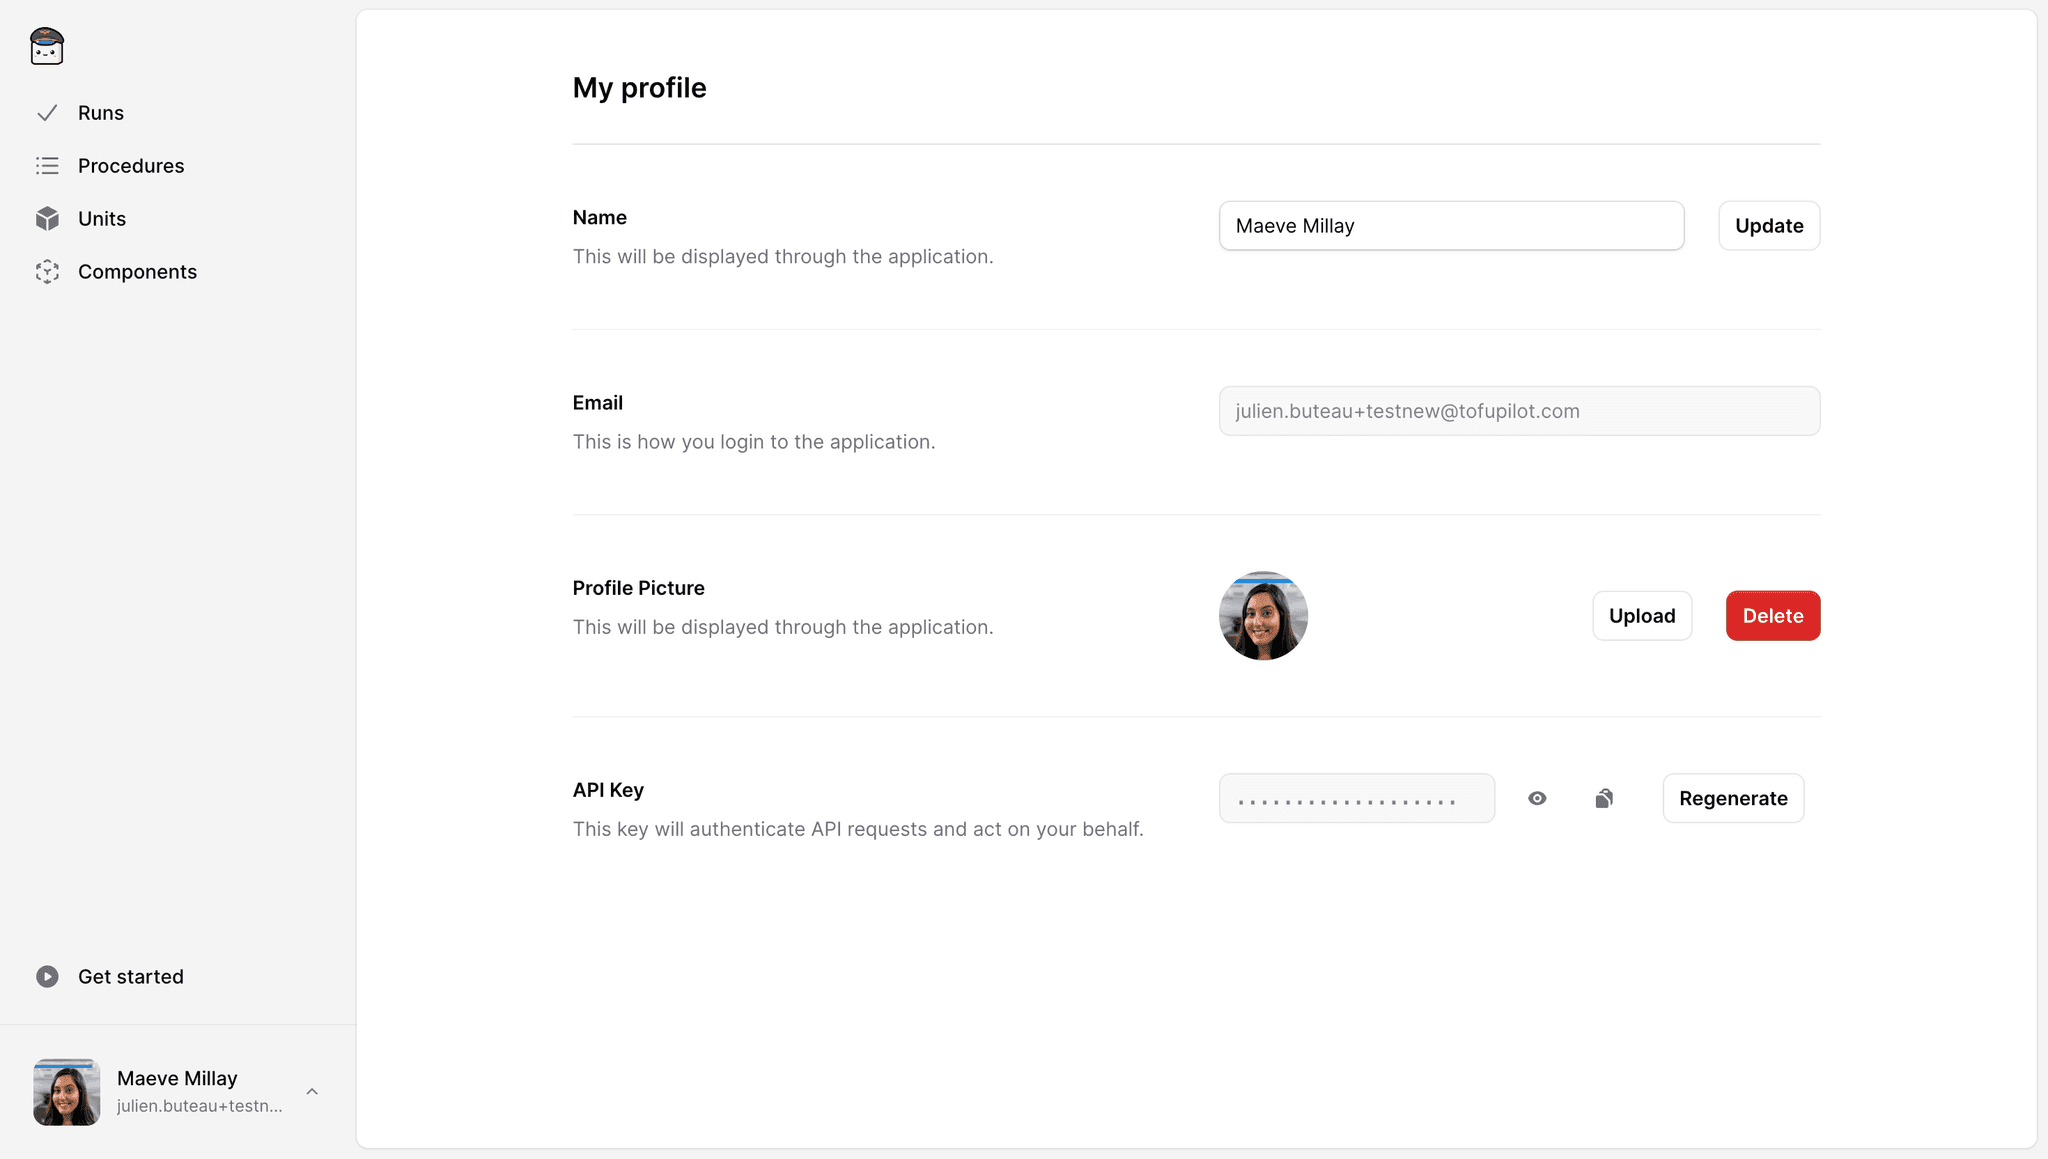Regenerate the API key
Screen dimensions: 2048x1159
pos(1733,798)
